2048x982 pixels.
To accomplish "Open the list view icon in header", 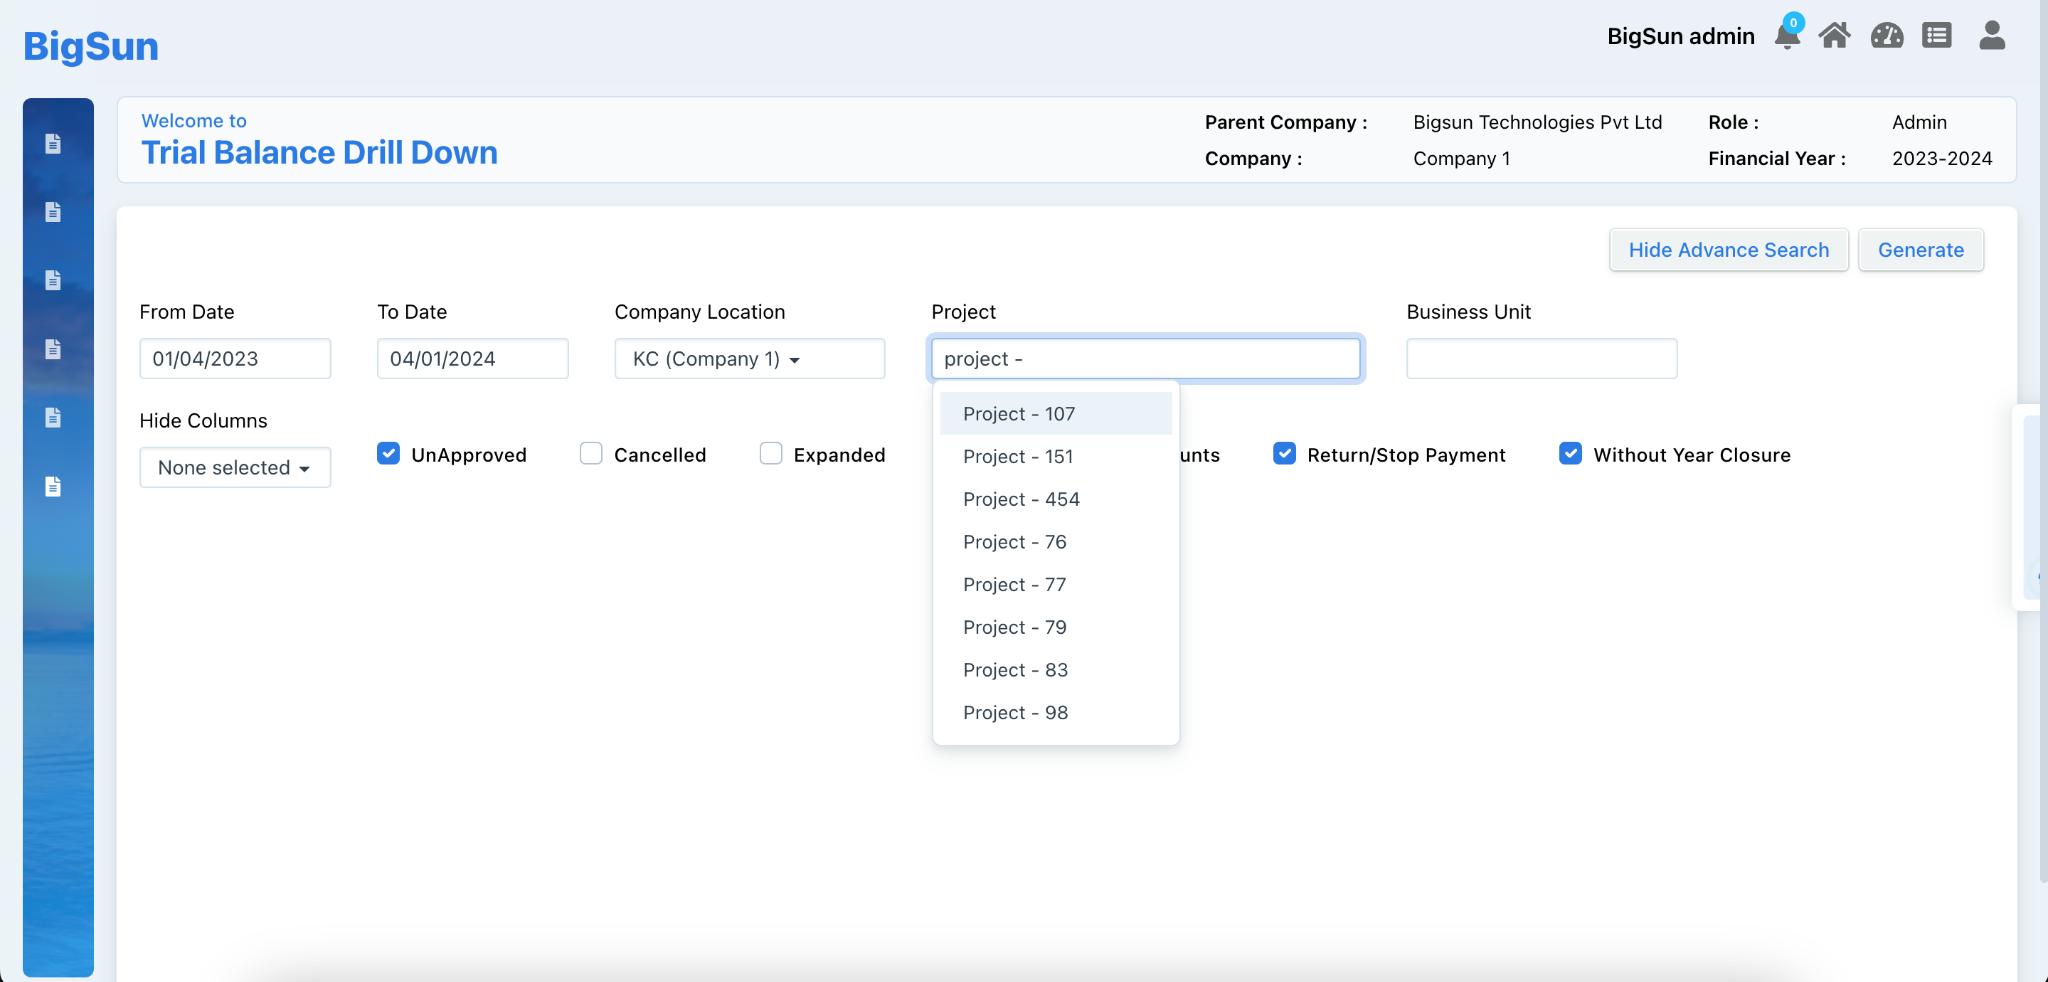I will click(x=1937, y=36).
